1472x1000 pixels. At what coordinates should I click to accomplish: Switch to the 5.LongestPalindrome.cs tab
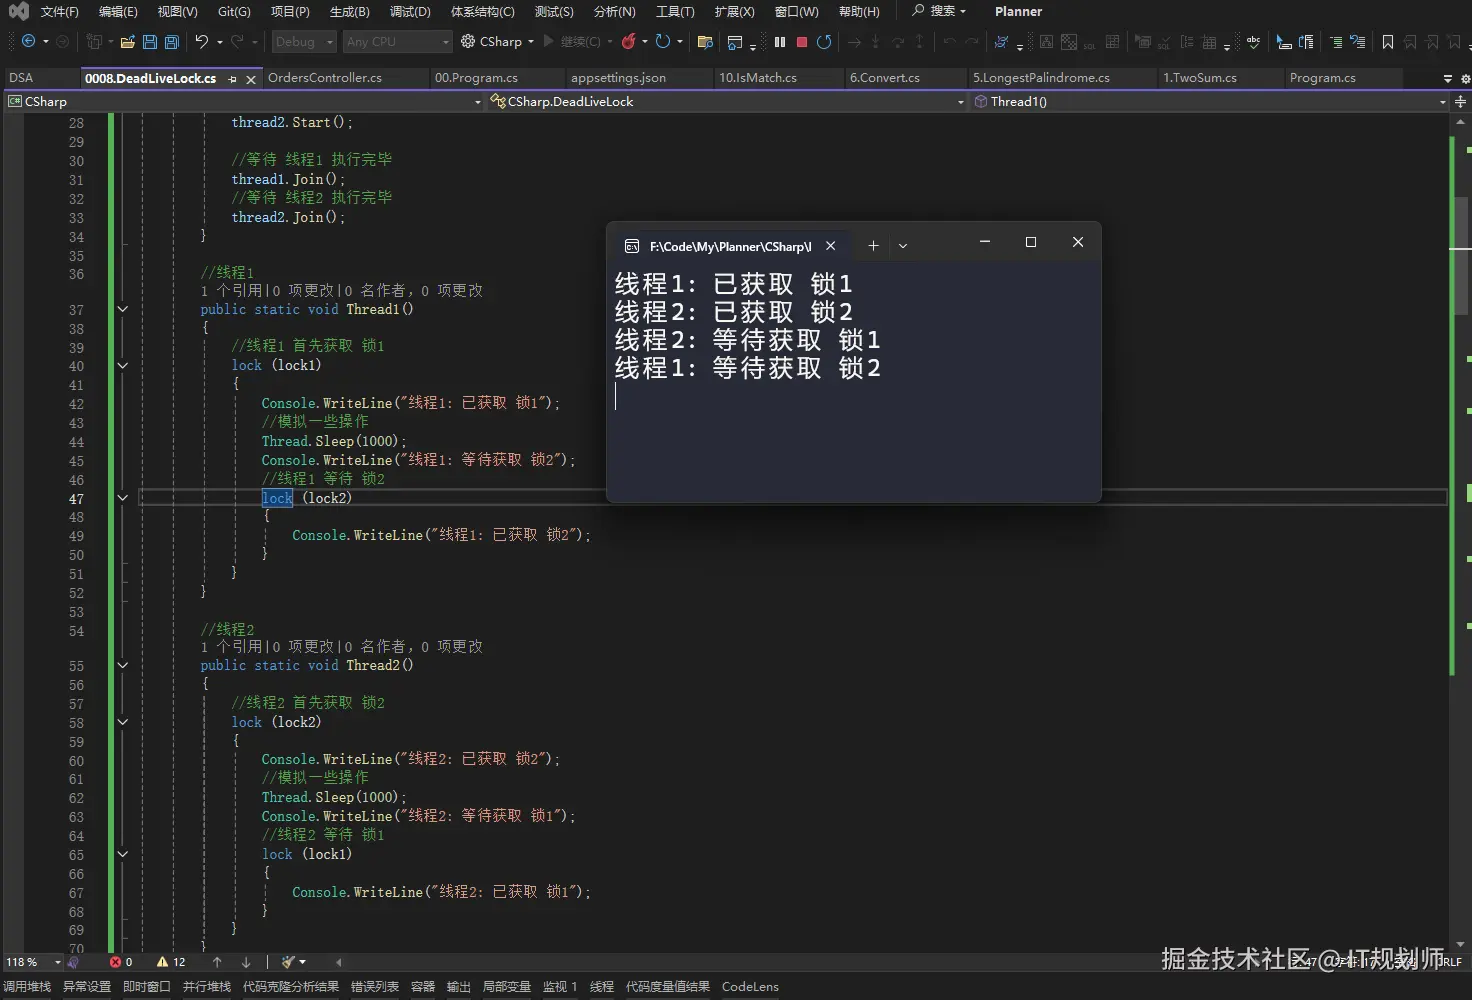click(1041, 78)
